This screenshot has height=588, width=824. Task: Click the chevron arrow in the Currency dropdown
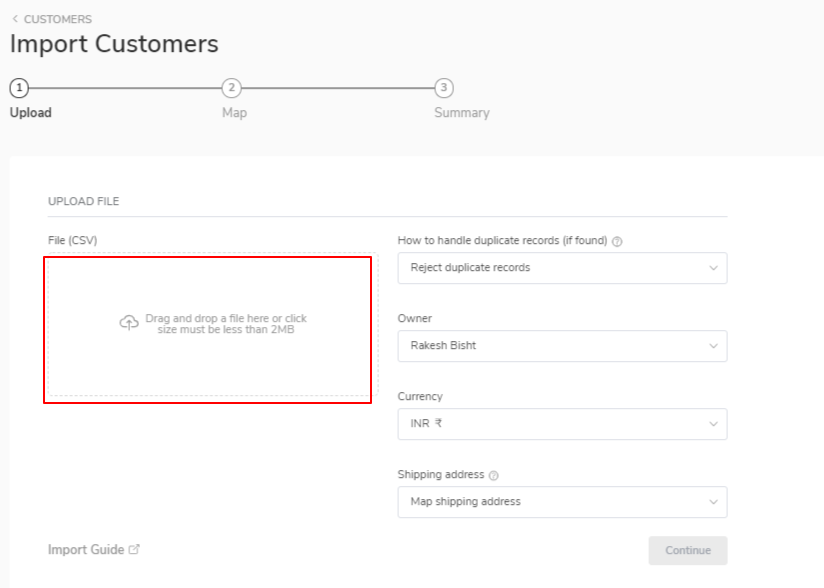(x=713, y=424)
